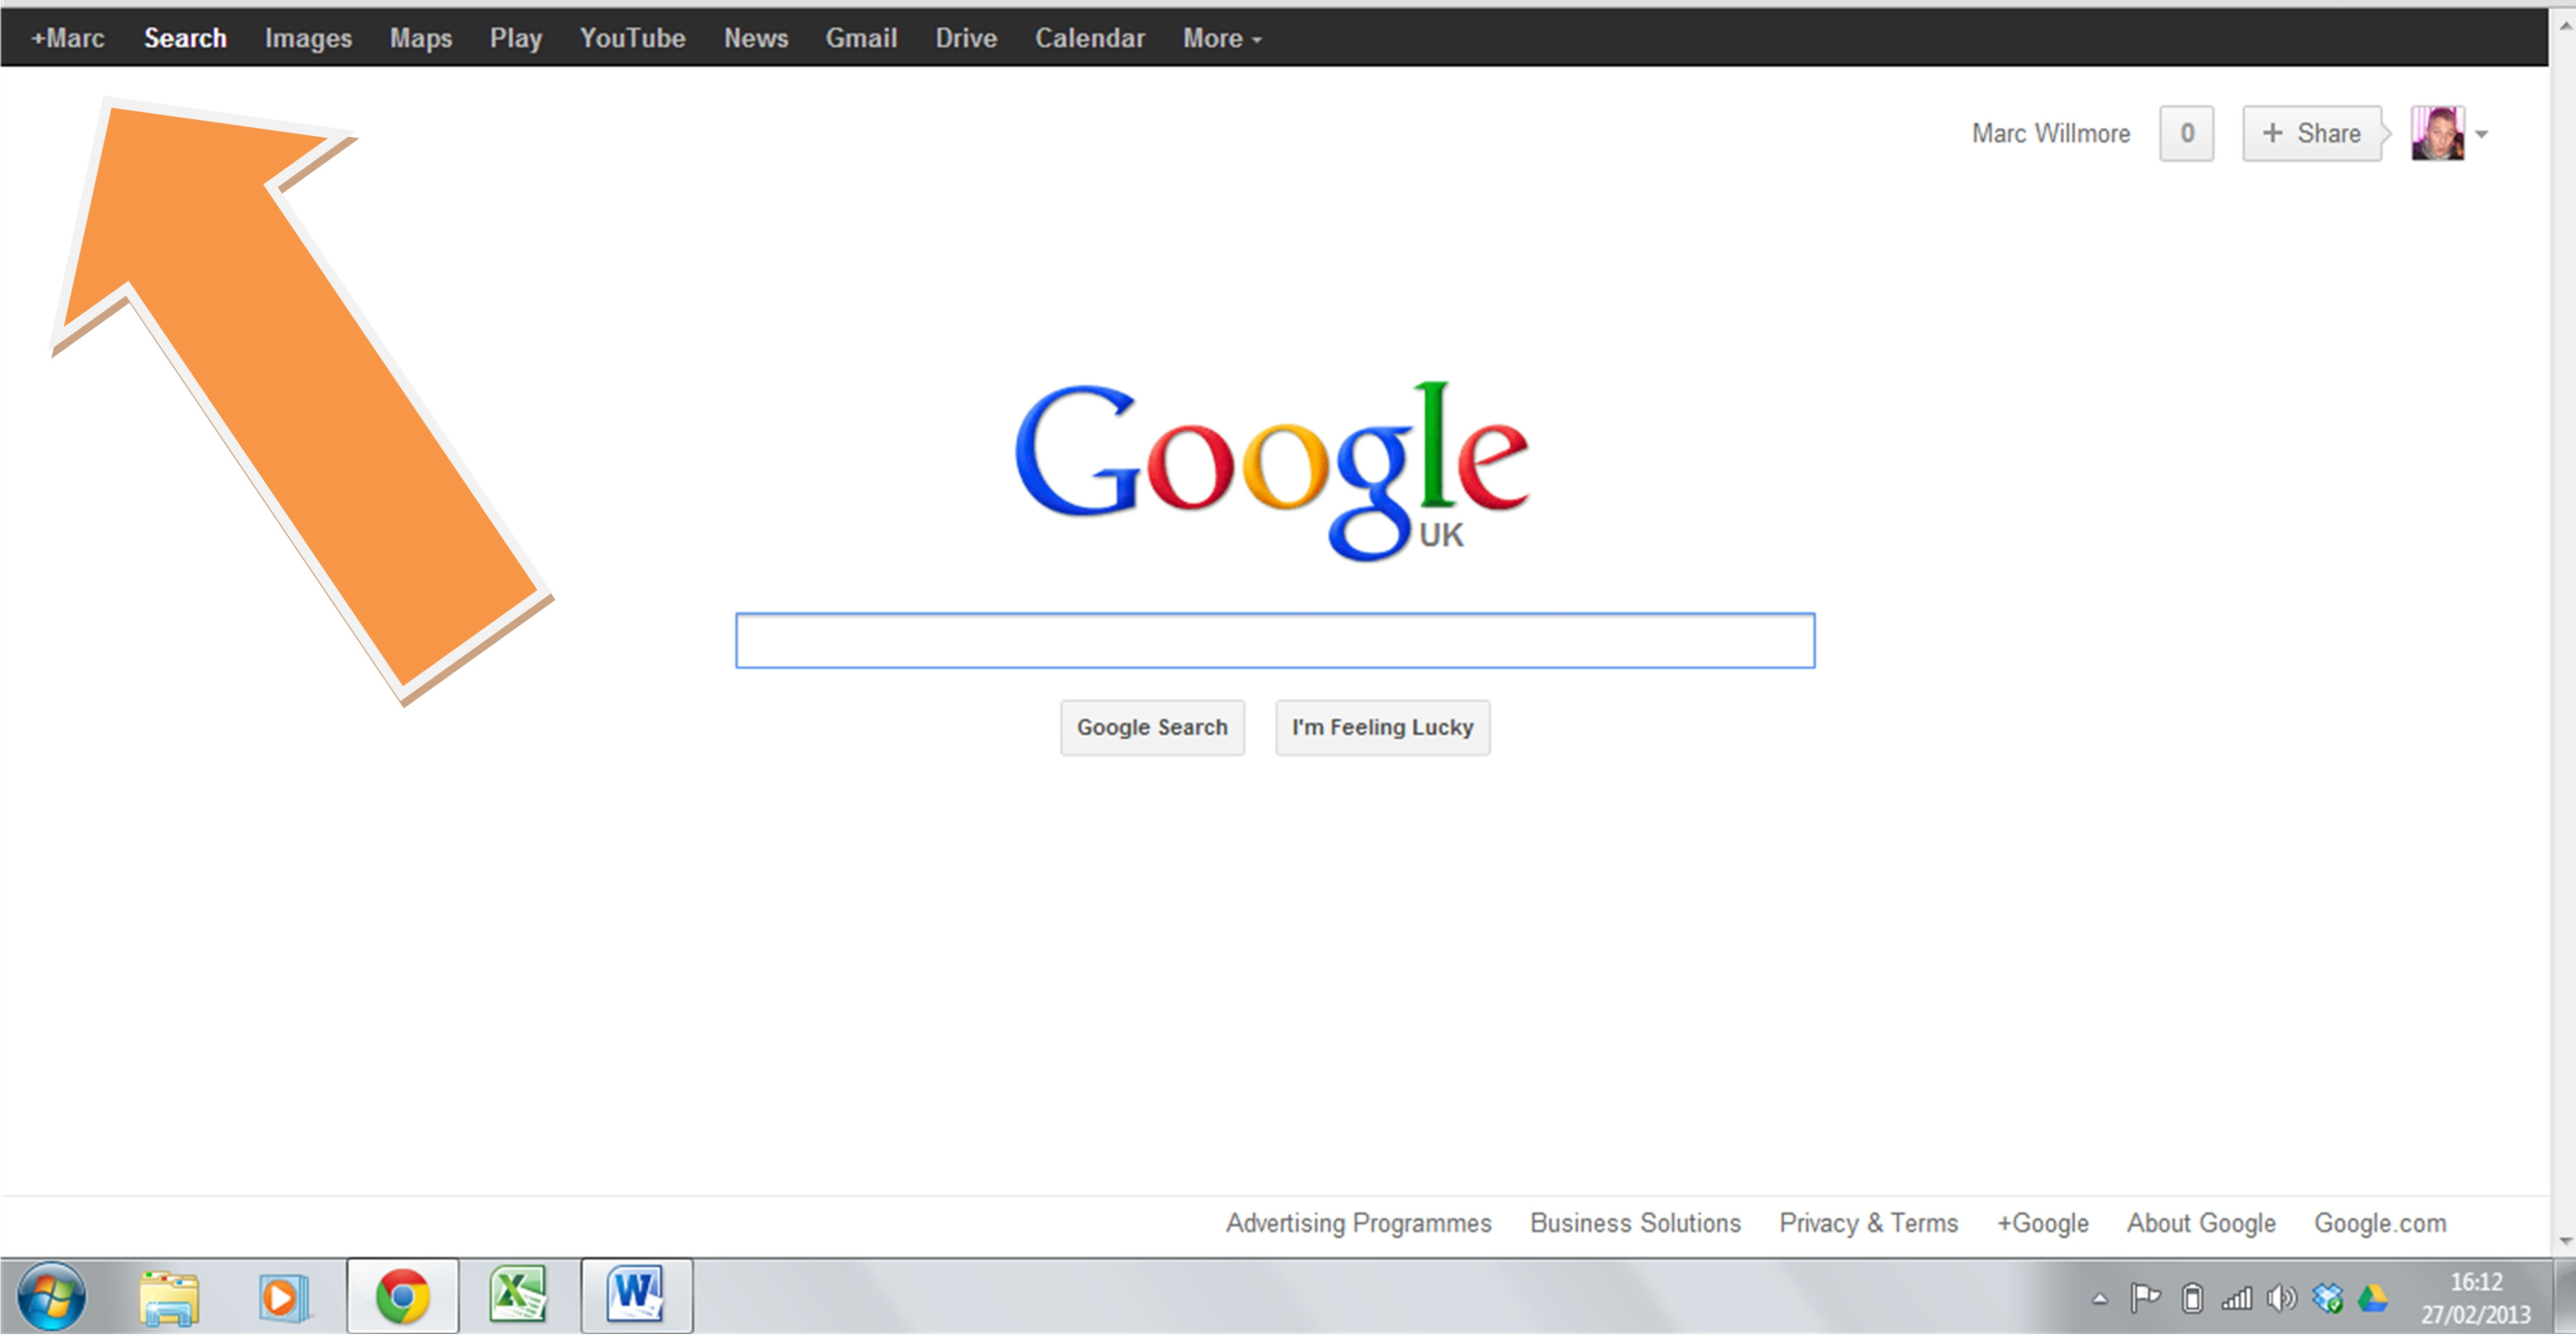
Task: Switch to Google Chrome in the taskbar
Action: click(402, 1298)
